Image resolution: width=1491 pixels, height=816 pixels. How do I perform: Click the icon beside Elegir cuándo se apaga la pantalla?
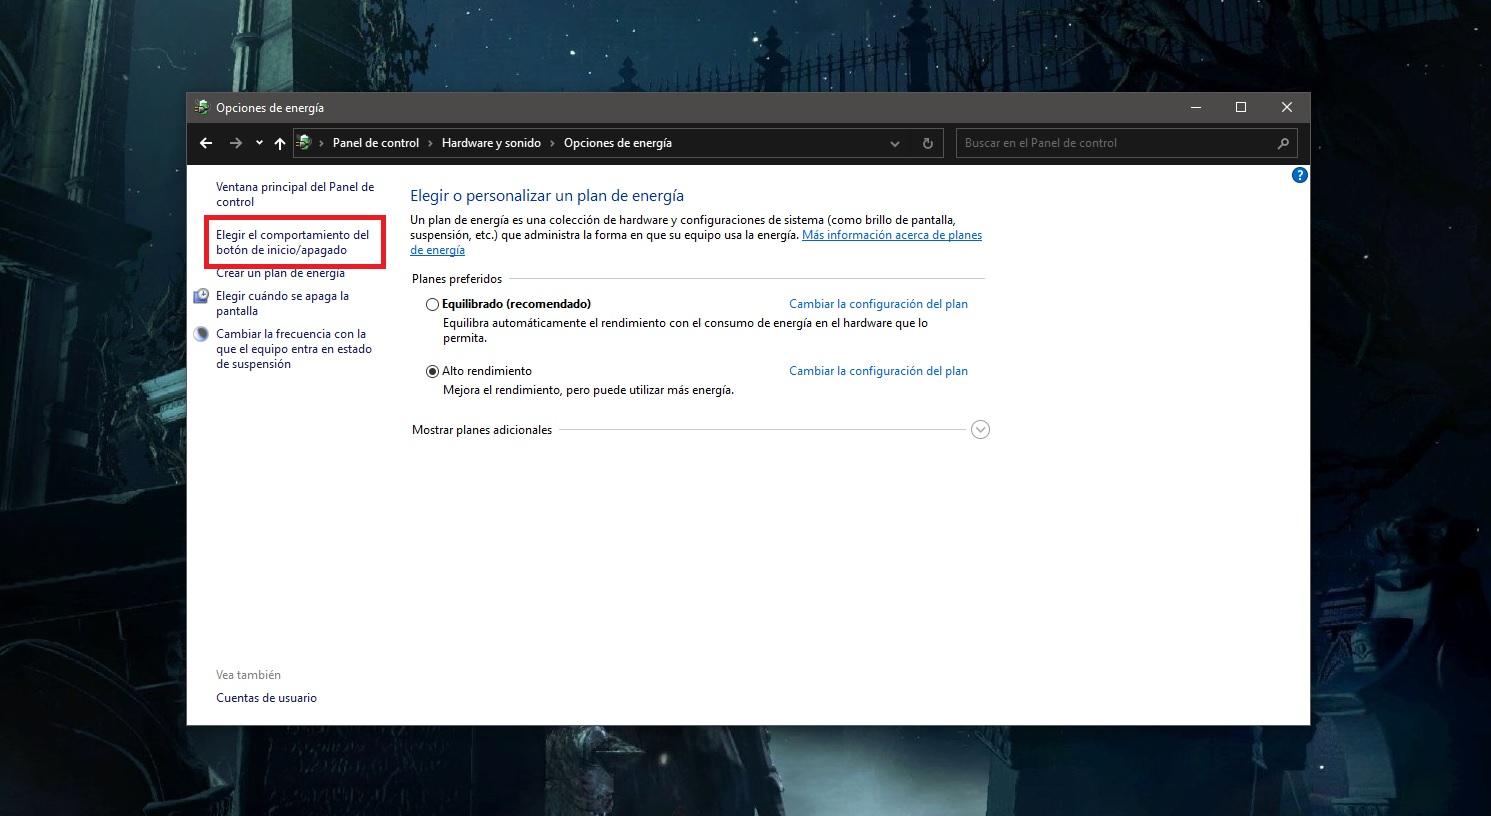click(201, 296)
